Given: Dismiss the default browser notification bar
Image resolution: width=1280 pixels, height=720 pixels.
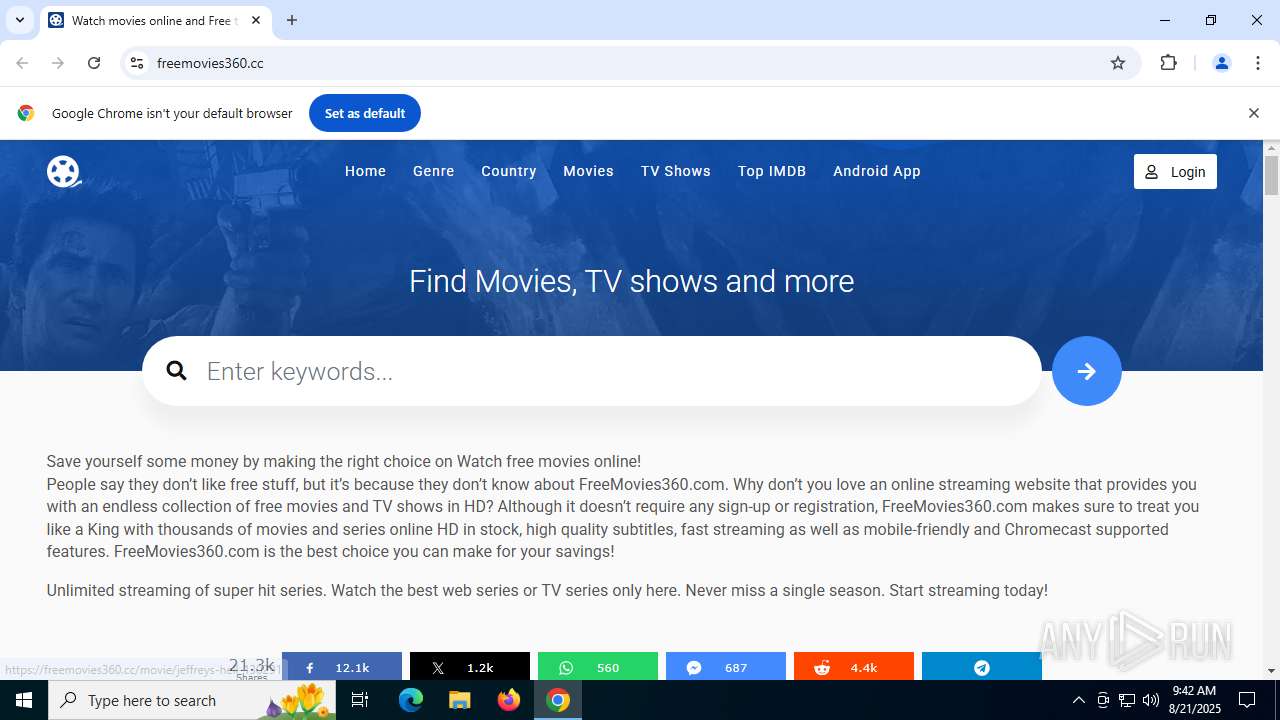Looking at the screenshot, I should (x=1253, y=113).
